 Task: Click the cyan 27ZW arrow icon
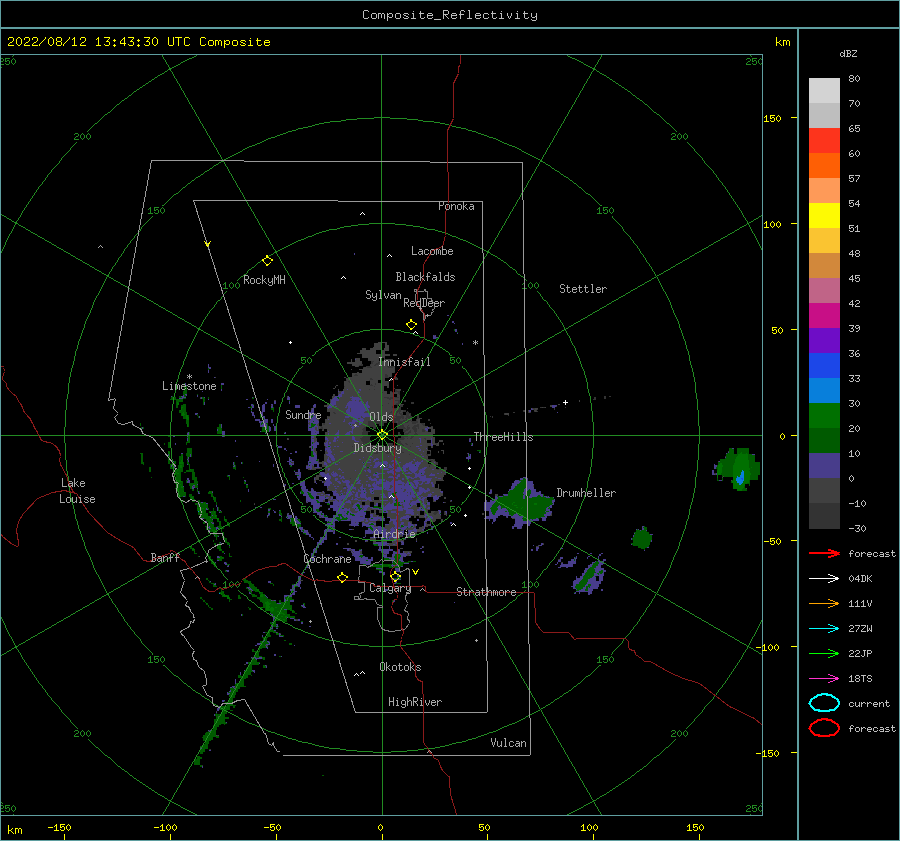point(824,629)
